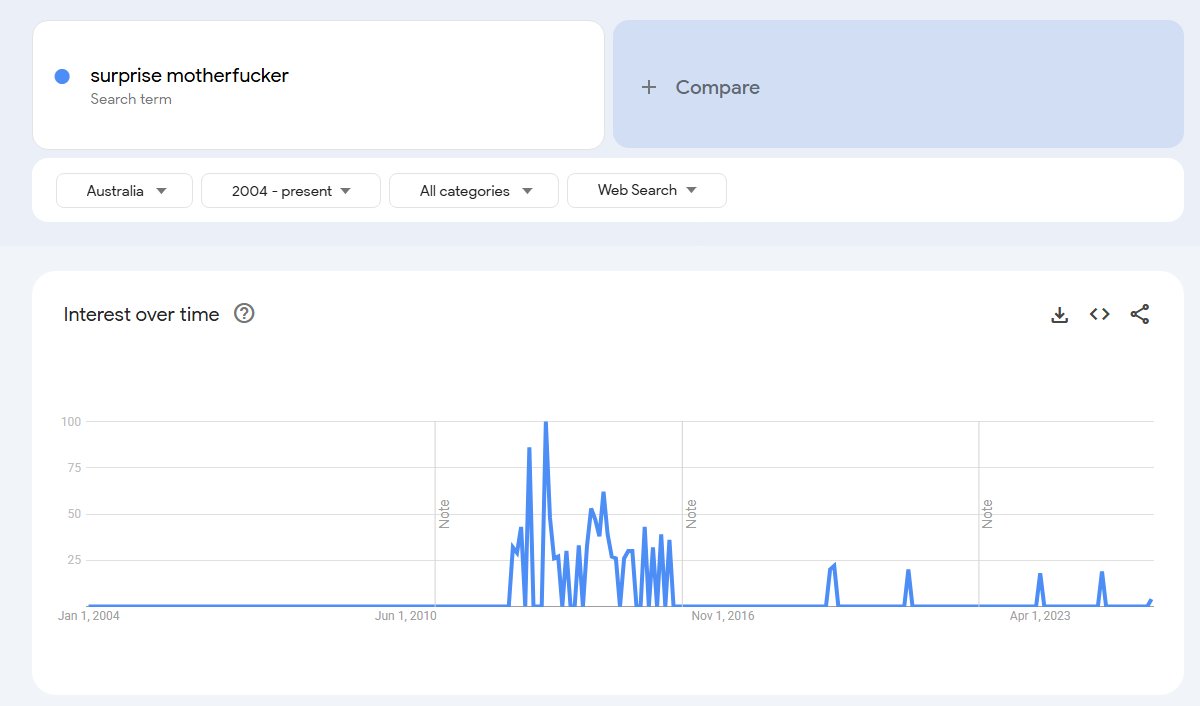
Task: Click the peak 100 point on the chart
Action: click(545, 422)
